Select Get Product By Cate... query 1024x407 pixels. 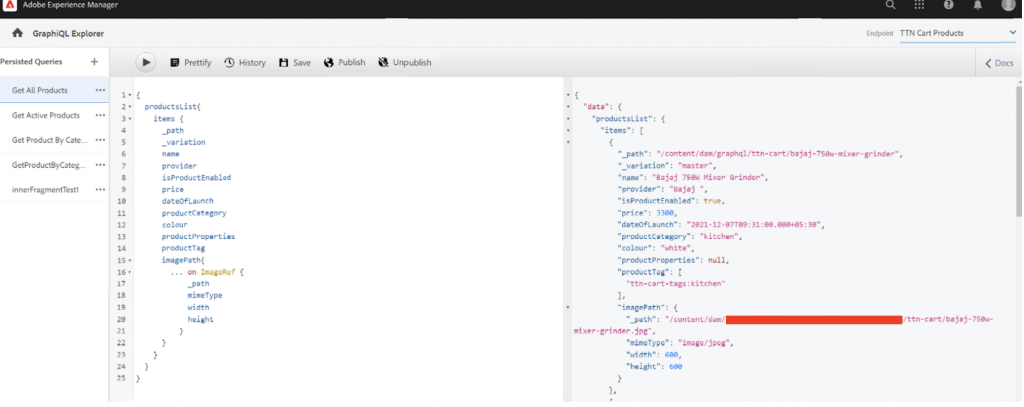point(50,140)
